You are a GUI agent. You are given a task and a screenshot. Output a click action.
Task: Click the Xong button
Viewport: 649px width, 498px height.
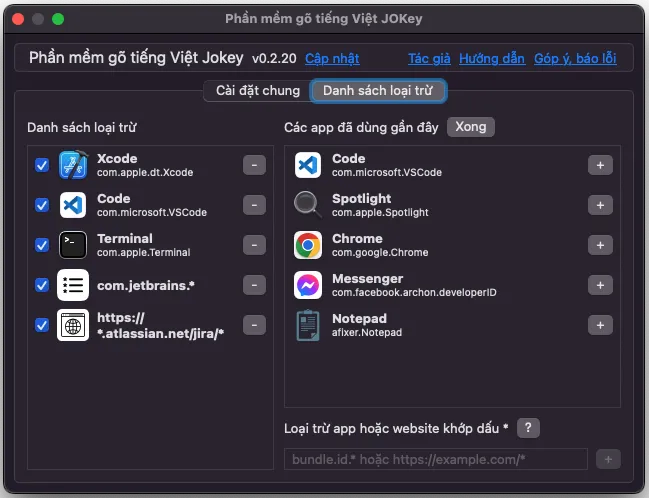(471, 127)
